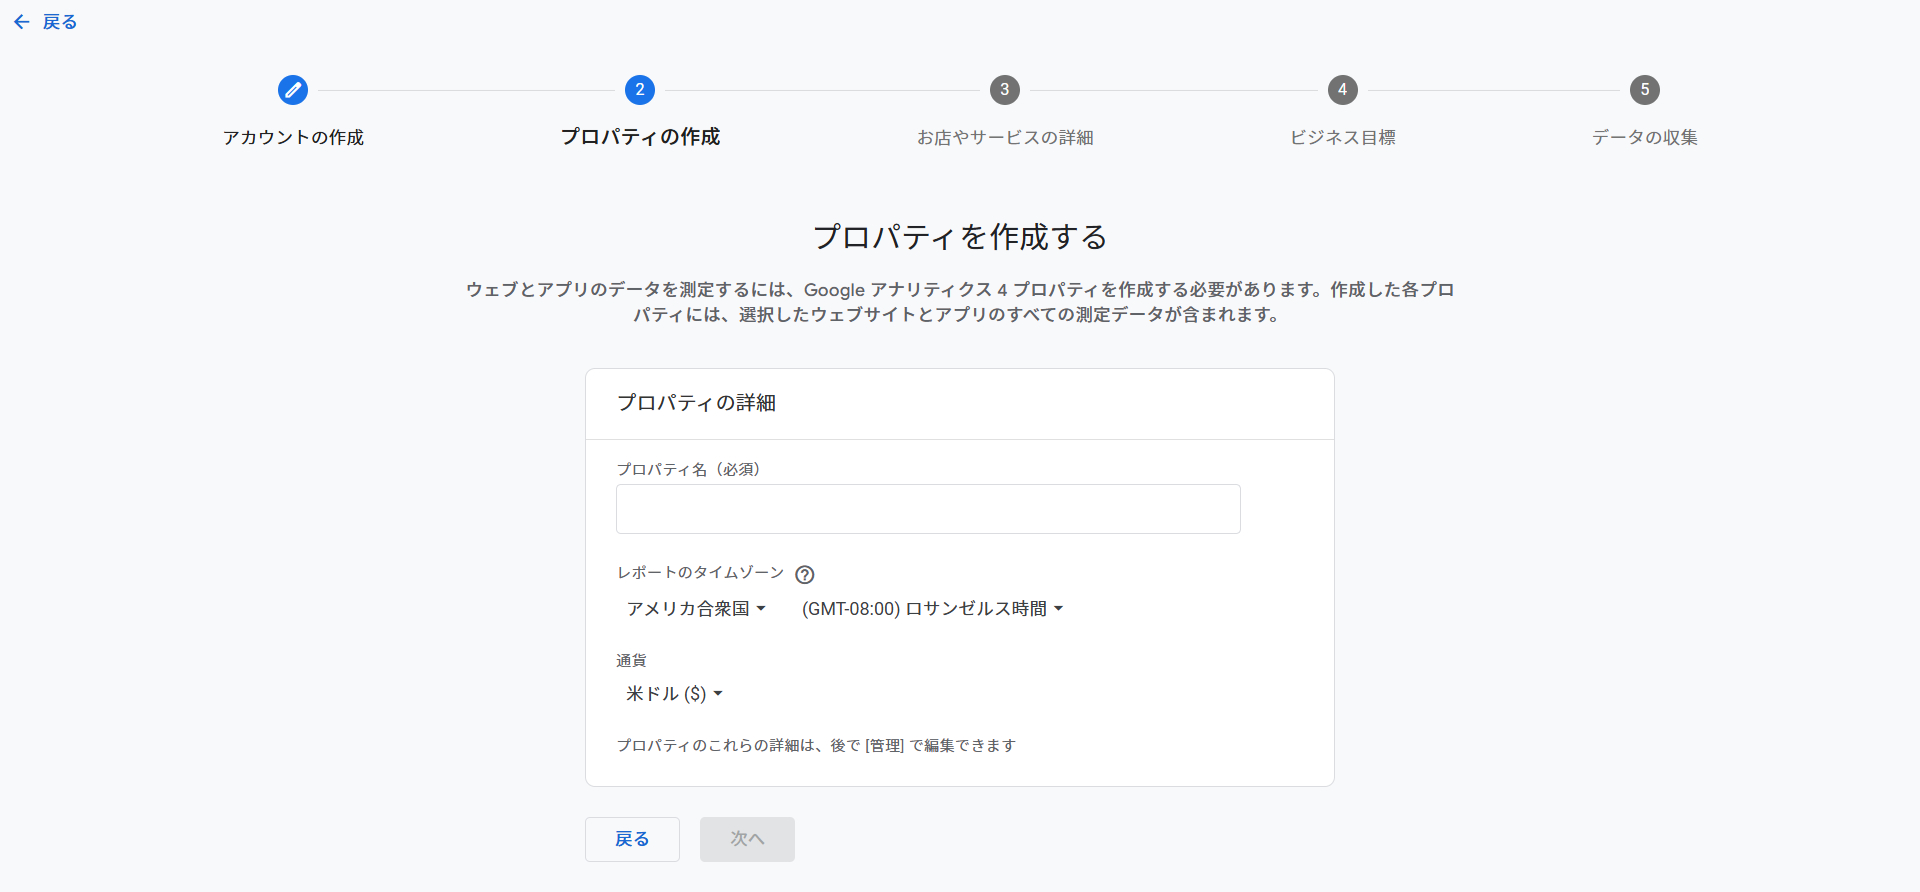Click the step 4 circle in the stepper

(1342, 90)
